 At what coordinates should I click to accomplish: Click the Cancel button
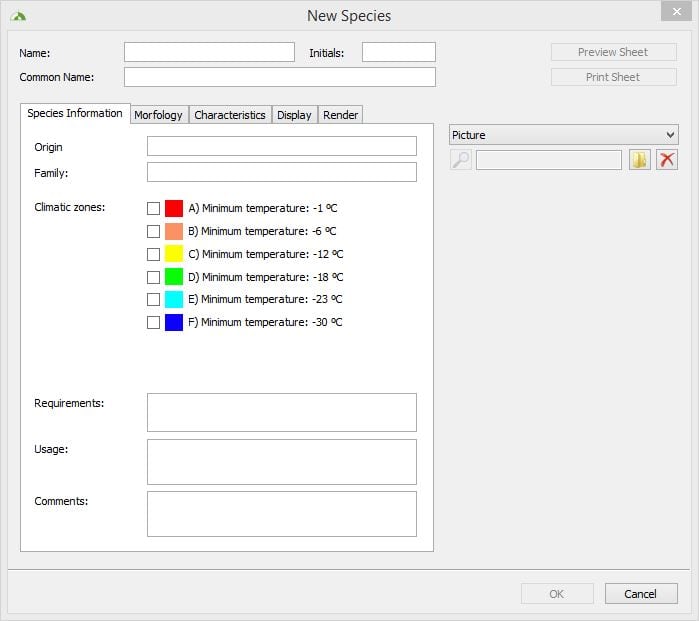coord(641,594)
